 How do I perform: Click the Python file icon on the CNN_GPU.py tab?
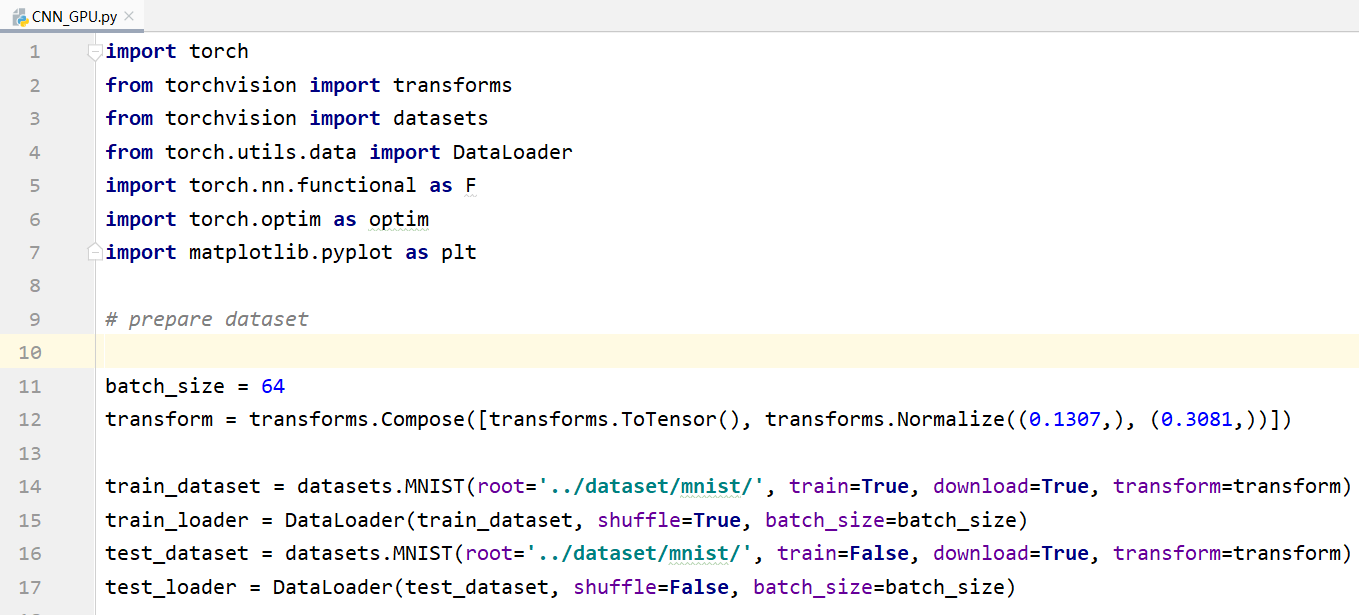point(19,16)
